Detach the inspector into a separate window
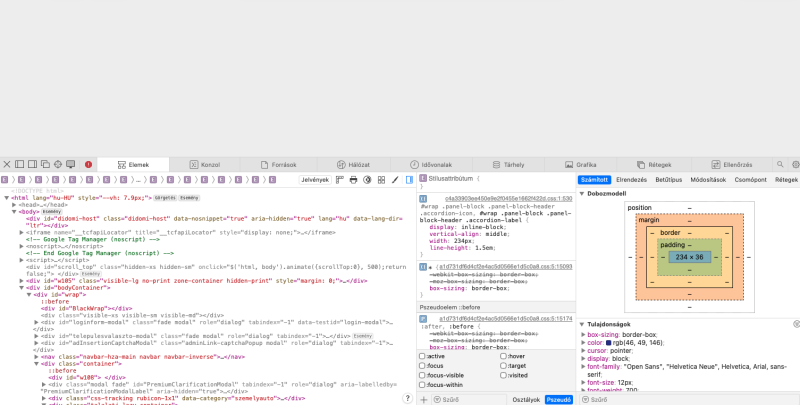Image resolution: width=800 pixels, height=405 pixels. tap(45, 164)
